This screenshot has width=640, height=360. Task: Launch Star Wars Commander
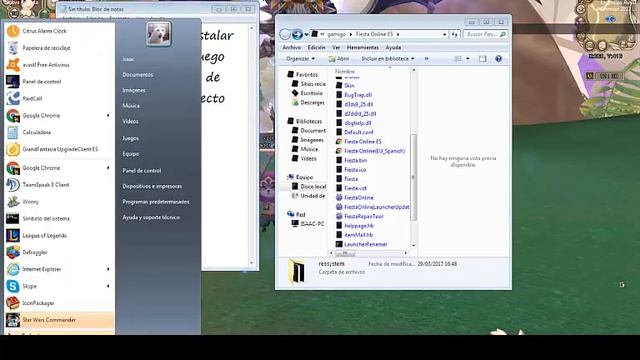tap(59, 320)
